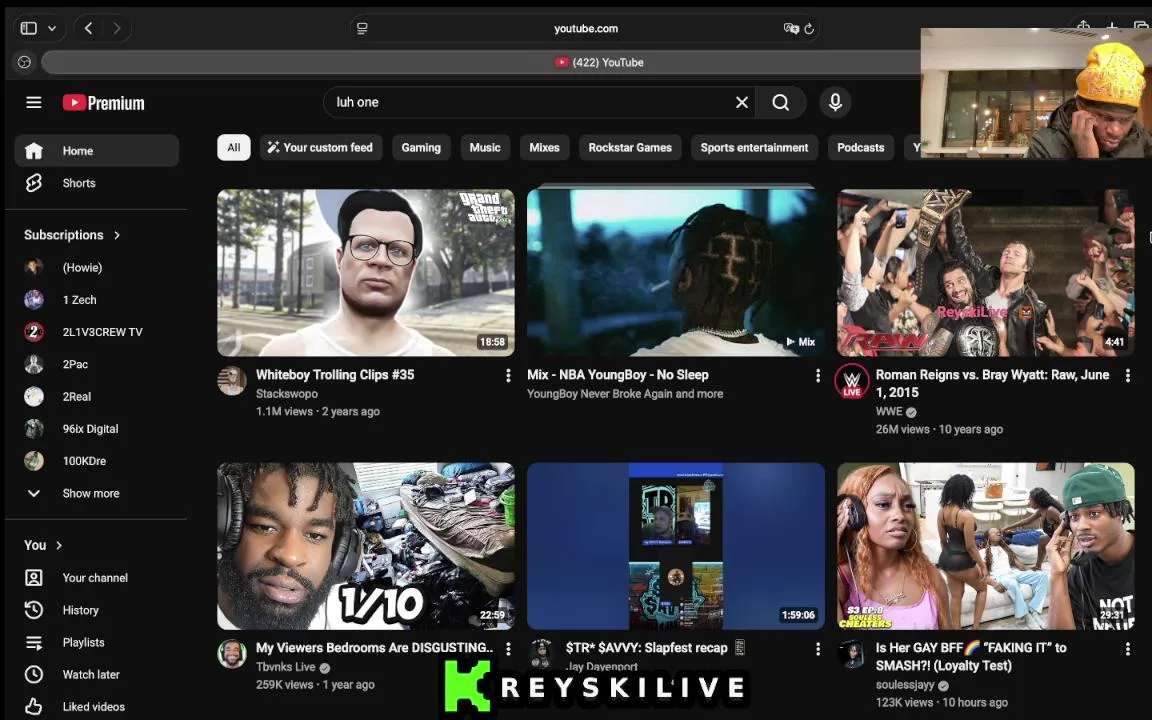Play NBA YoungBoy No Sleep mix thumbnail
This screenshot has width=1152, height=720.
pyautogui.click(x=676, y=273)
